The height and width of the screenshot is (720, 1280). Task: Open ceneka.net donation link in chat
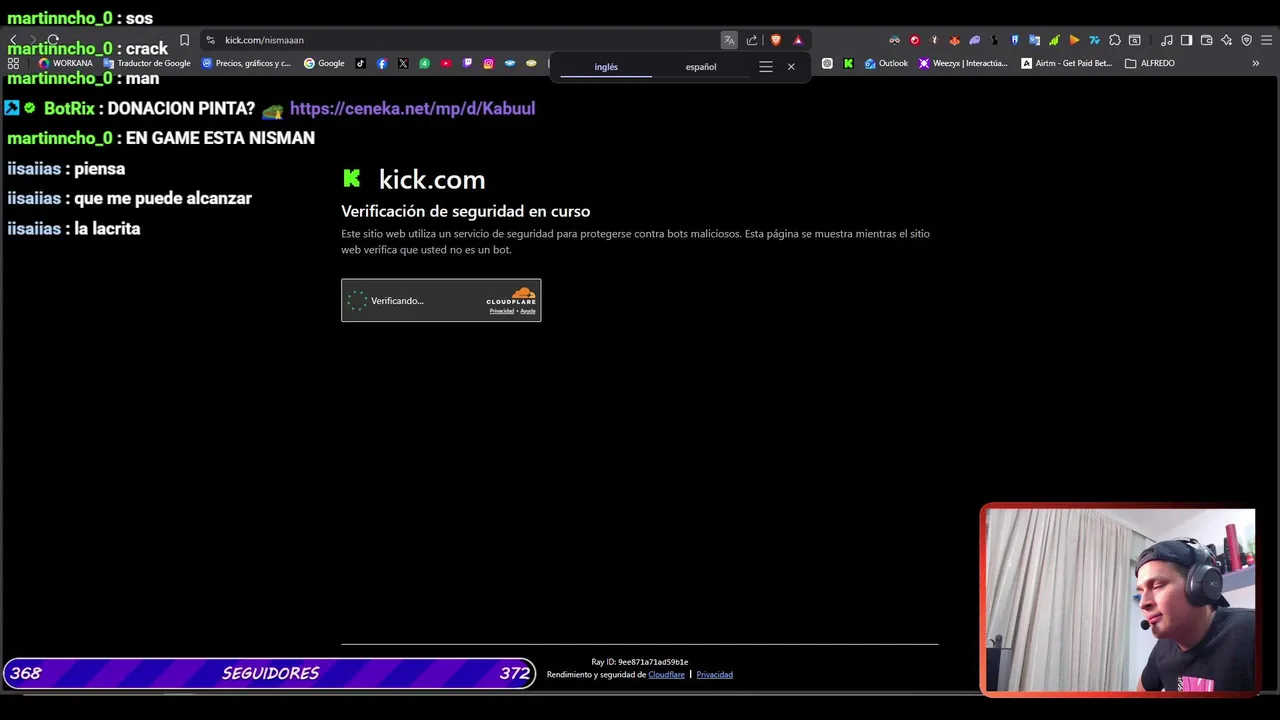pyautogui.click(x=412, y=108)
